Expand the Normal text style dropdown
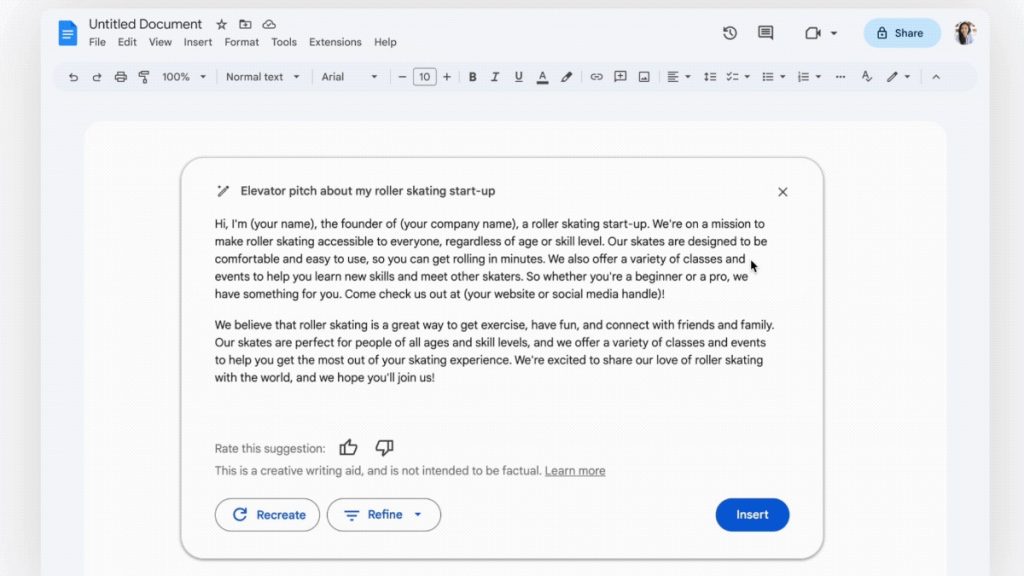Image resolution: width=1024 pixels, height=576 pixels. pyautogui.click(x=262, y=77)
